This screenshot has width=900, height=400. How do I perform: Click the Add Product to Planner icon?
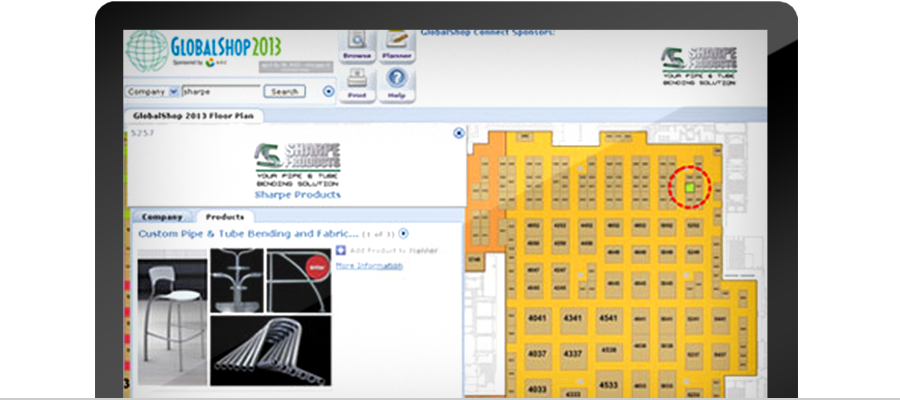(x=340, y=250)
